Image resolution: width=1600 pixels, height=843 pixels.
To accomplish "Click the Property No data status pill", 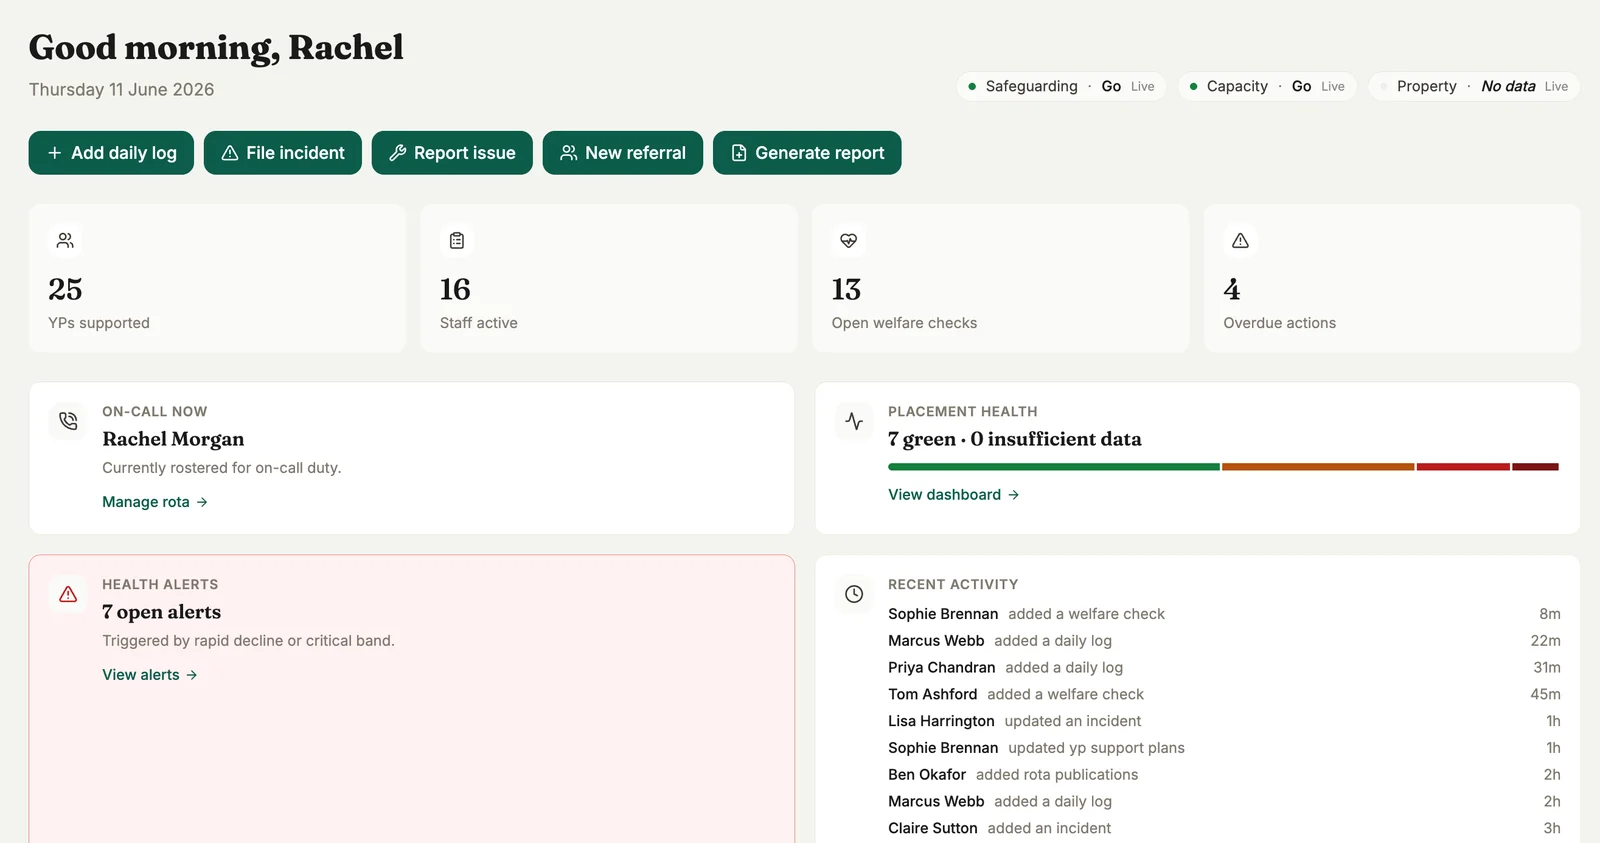I will coord(1474,87).
